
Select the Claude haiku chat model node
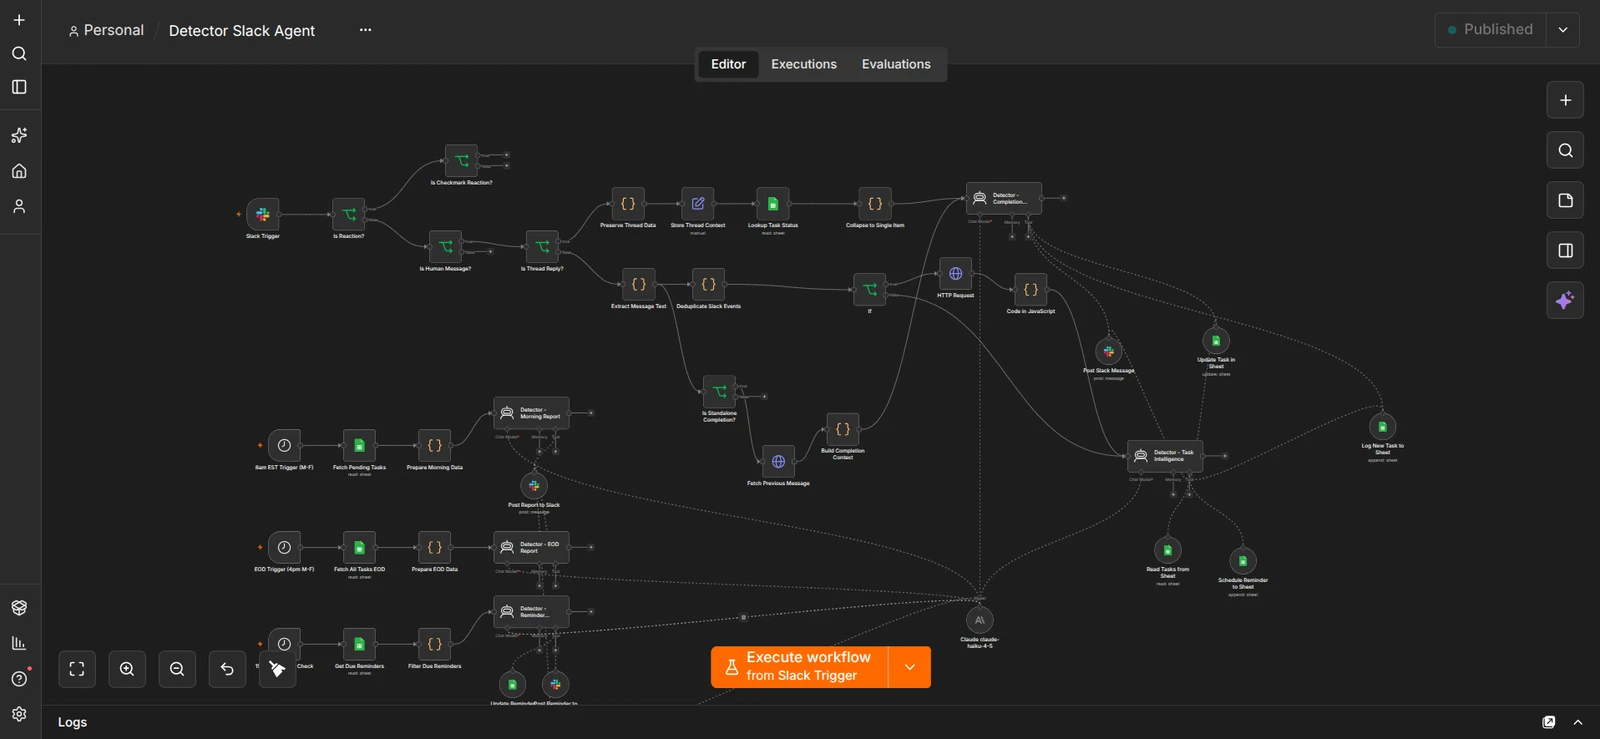980,620
